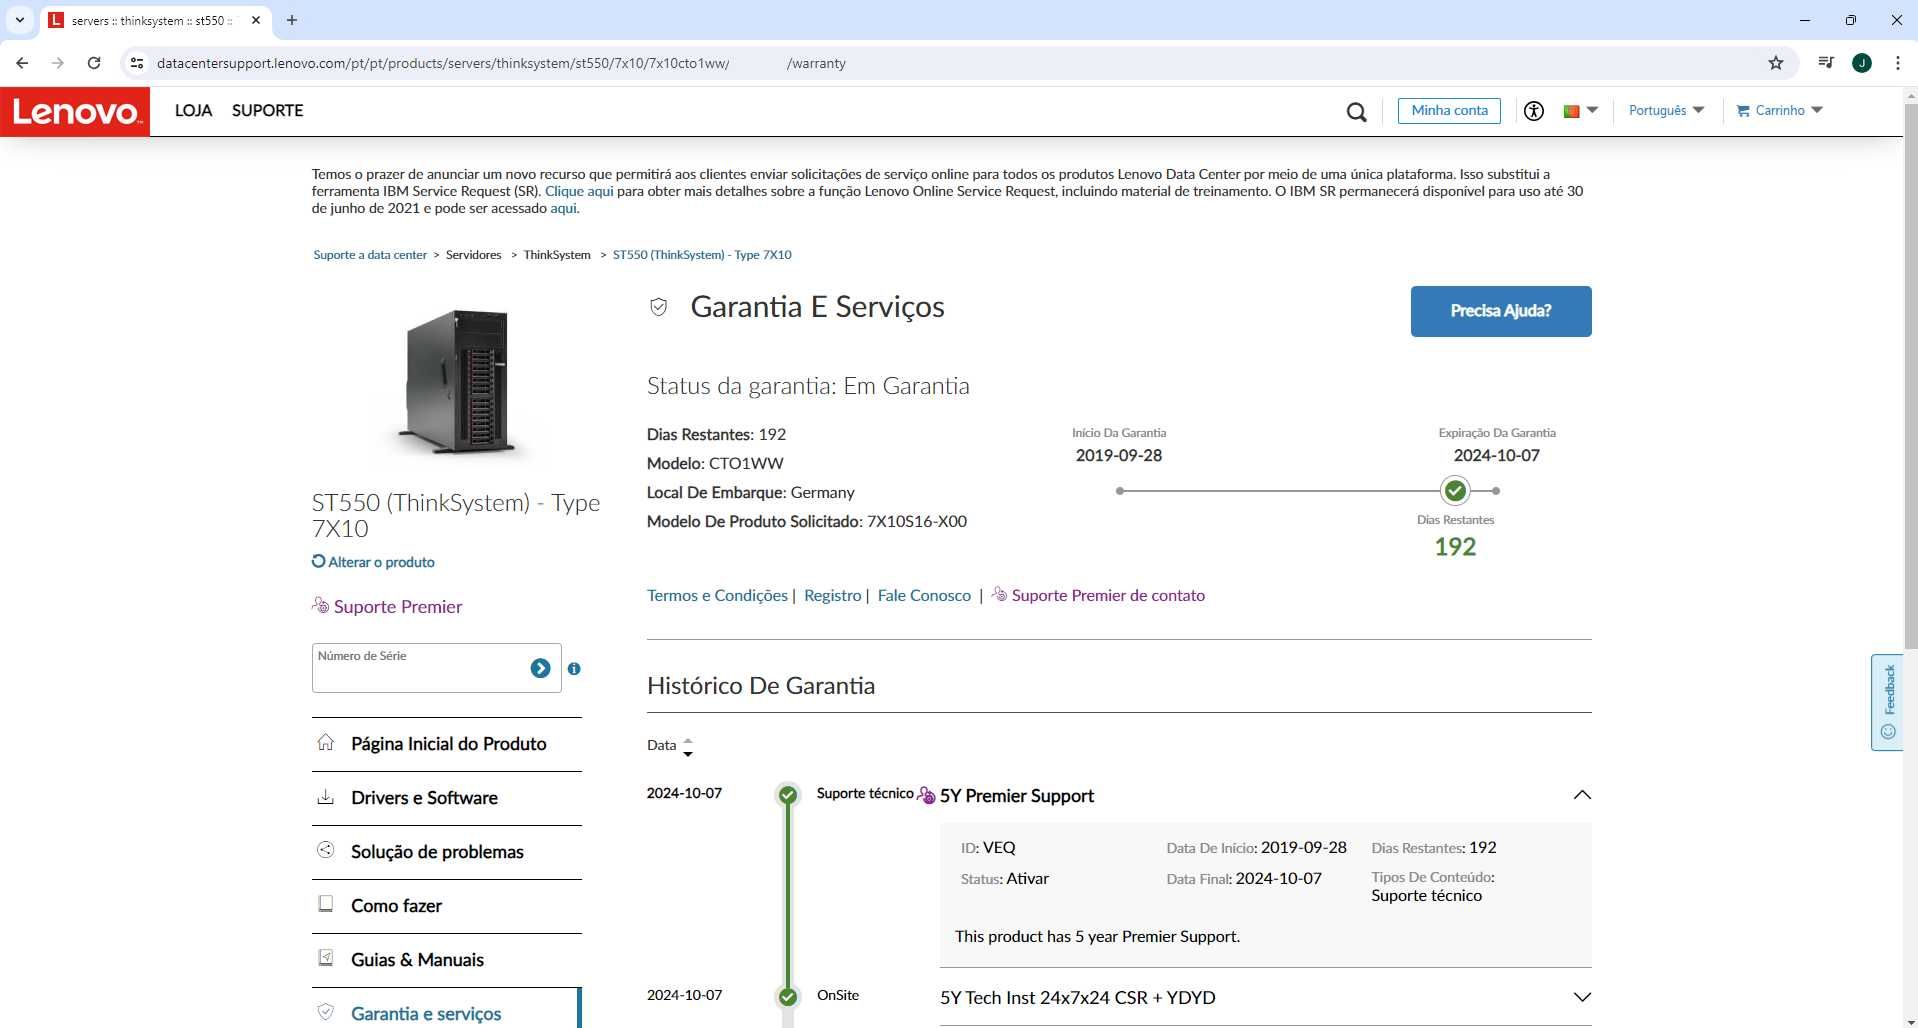This screenshot has width=1918, height=1028.
Task: Follow the 'aqui' link ending the announcement
Action: pyautogui.click(x=563, y=208)
